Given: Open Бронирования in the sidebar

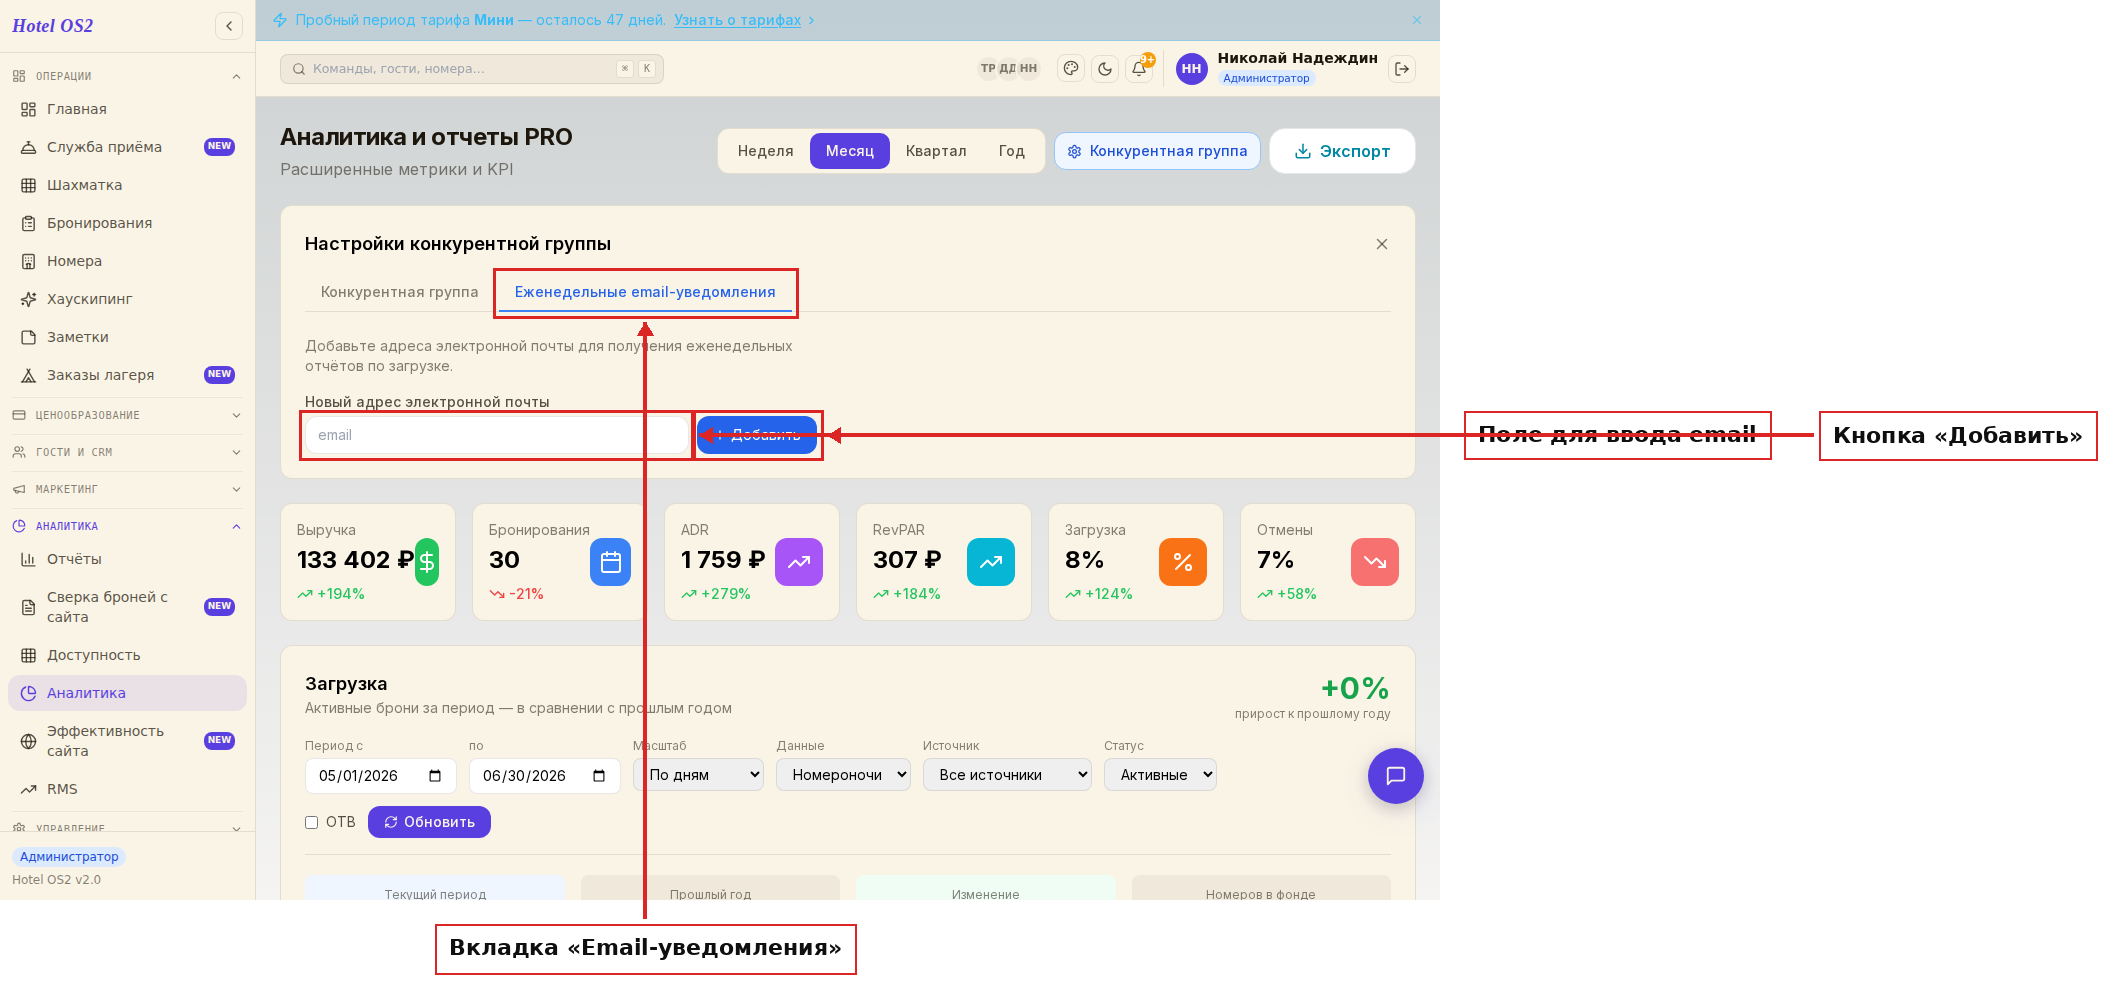Looking at the screenshot, I should pyautogui.click(x=127, y=223).
